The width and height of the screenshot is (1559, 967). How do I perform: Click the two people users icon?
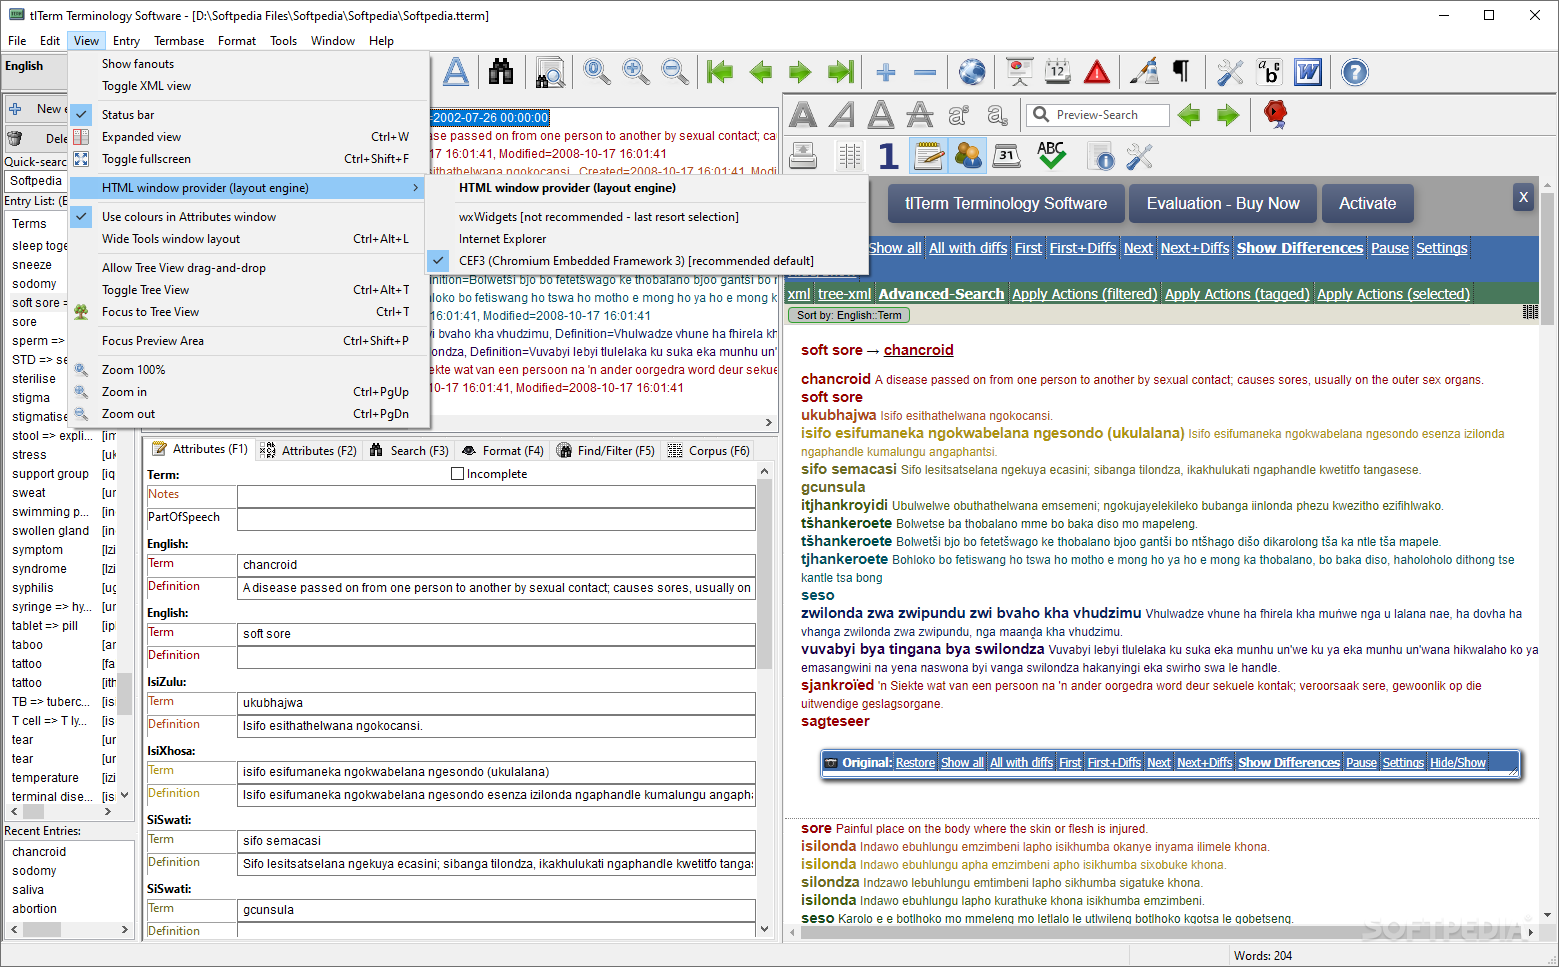pos(968,155)
